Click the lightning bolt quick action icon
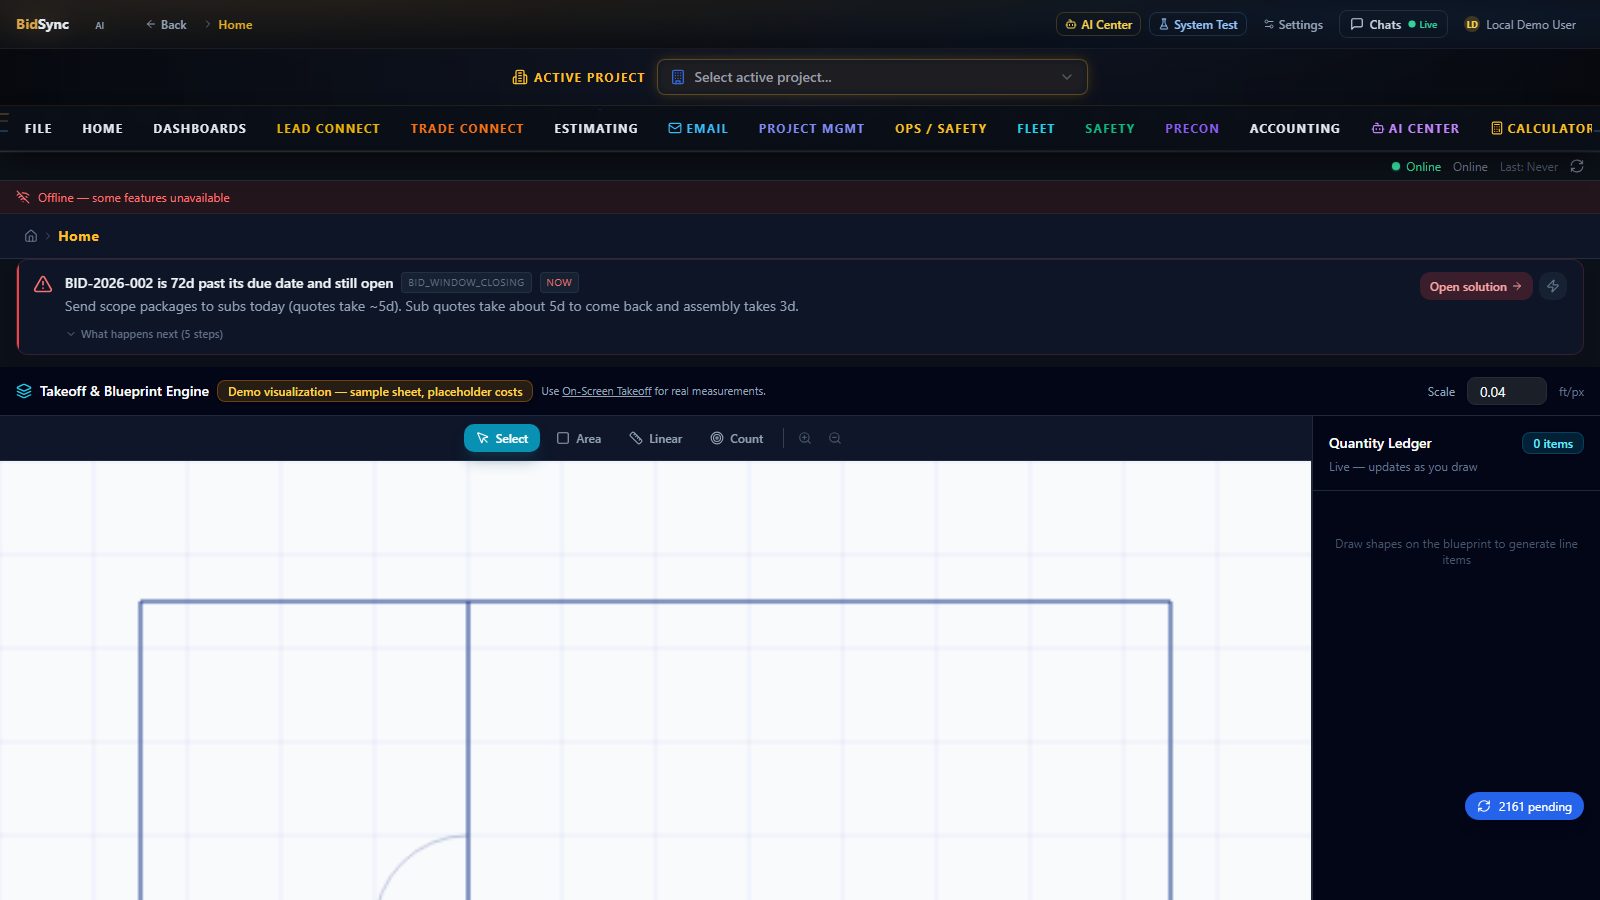 pyautogui.click(x=1553, y=286)
